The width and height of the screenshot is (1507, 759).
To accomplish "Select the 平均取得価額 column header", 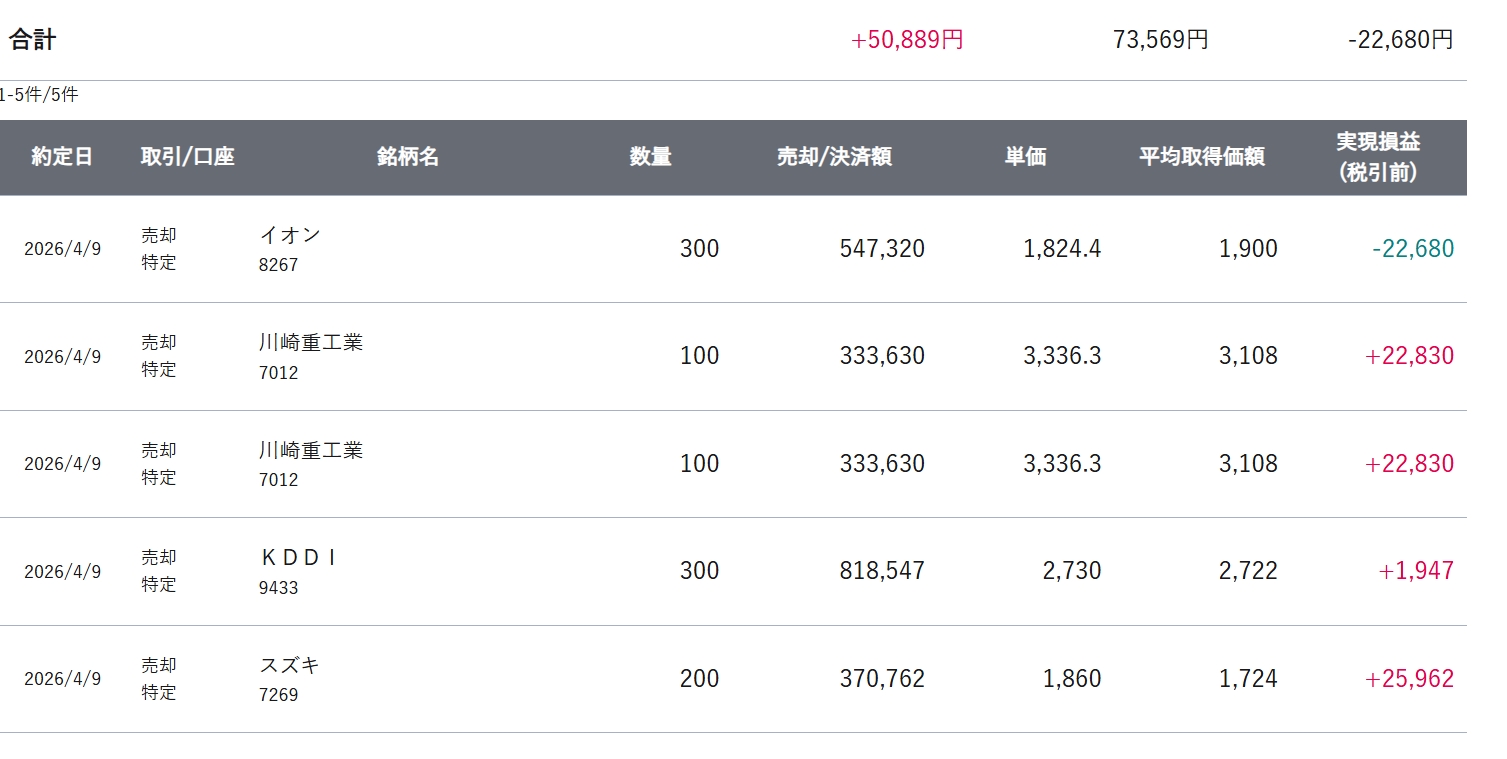I will tap(1202, 157).
